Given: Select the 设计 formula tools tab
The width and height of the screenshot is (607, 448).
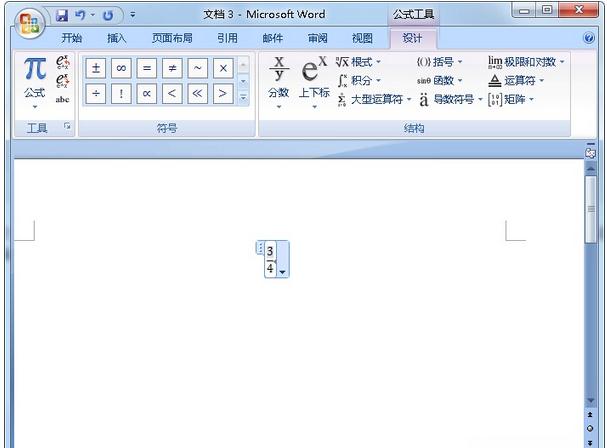Looking at the screenshot, I should [x=412, y=38].
